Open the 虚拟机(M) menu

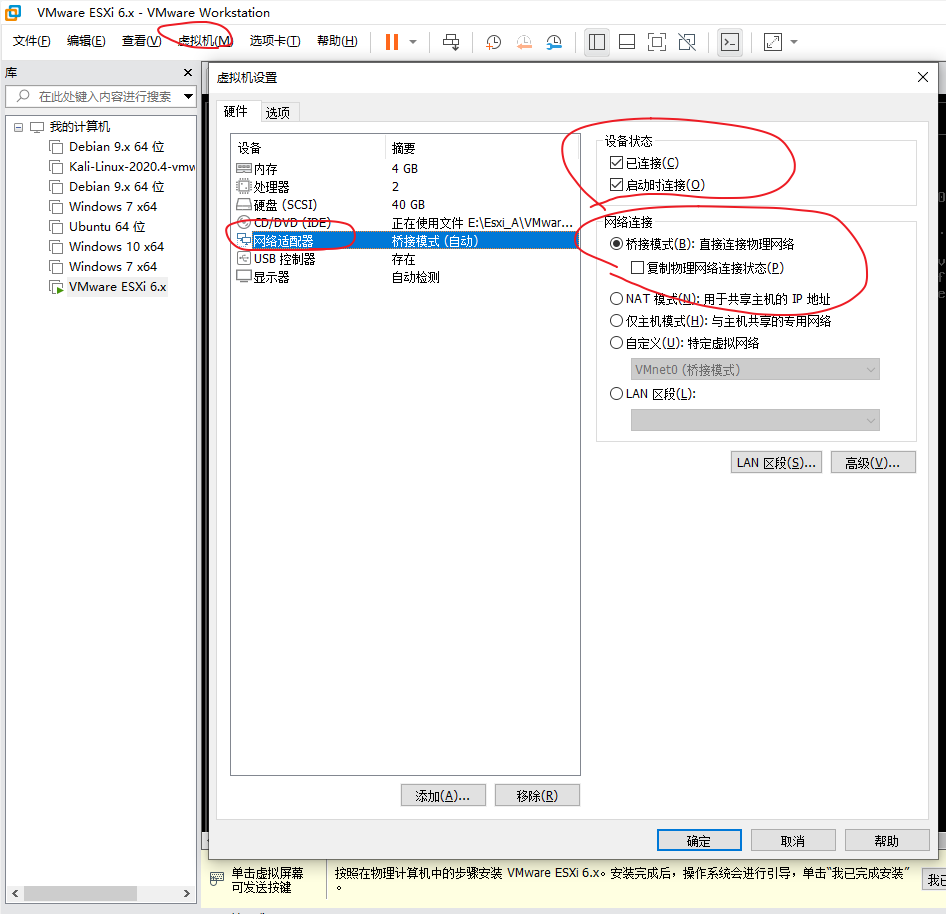[205, 40]
